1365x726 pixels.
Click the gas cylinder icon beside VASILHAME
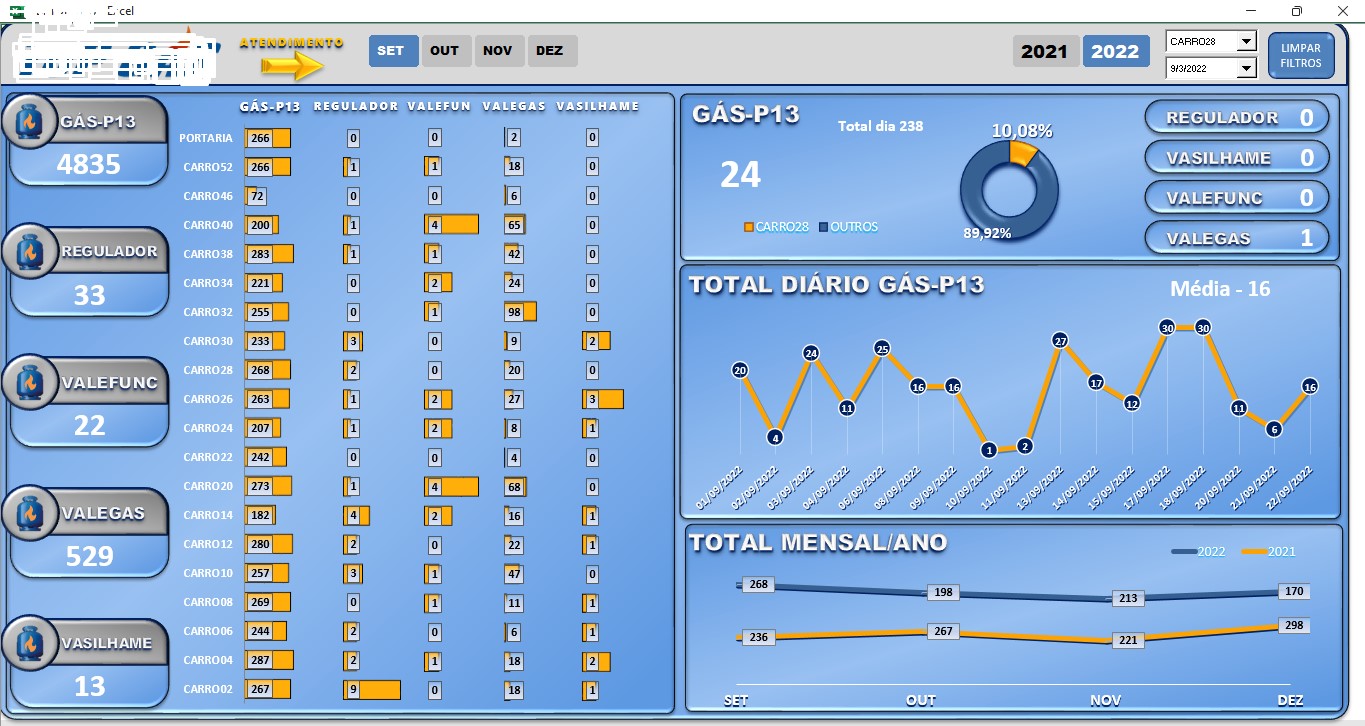point(30,642)
